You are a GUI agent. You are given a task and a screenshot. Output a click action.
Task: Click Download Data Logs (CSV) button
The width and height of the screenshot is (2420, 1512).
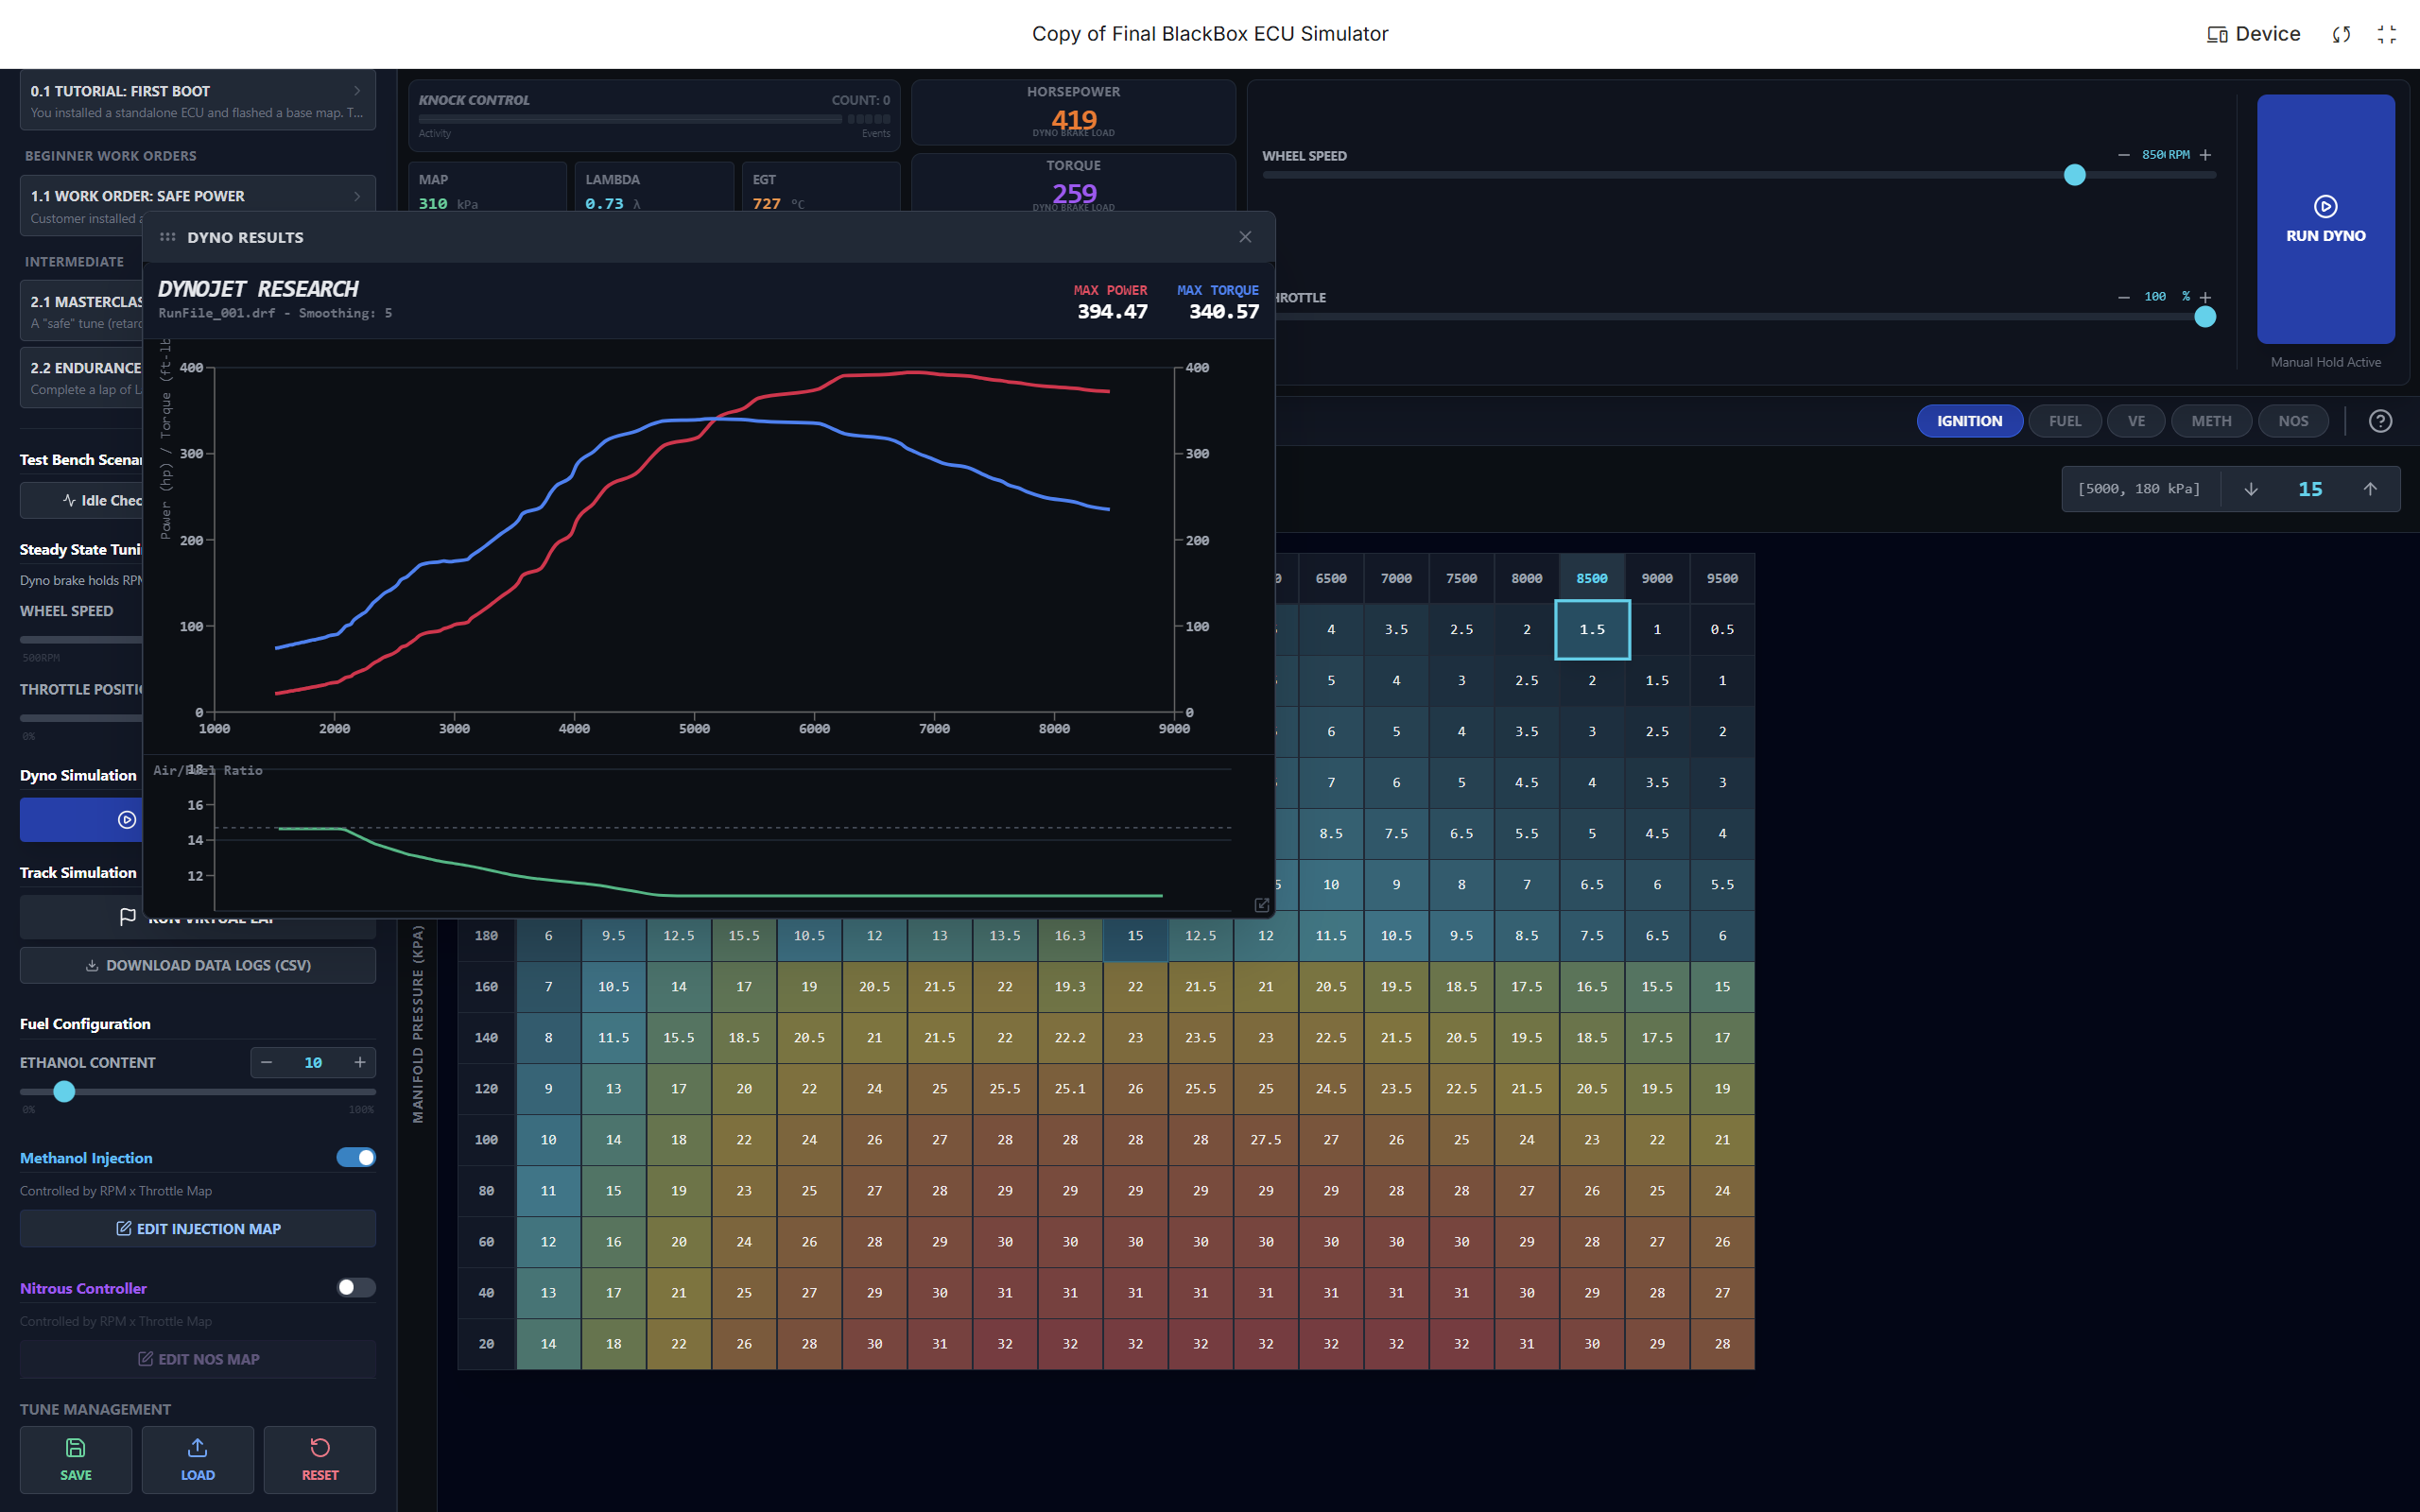click(x=198, y=965)
